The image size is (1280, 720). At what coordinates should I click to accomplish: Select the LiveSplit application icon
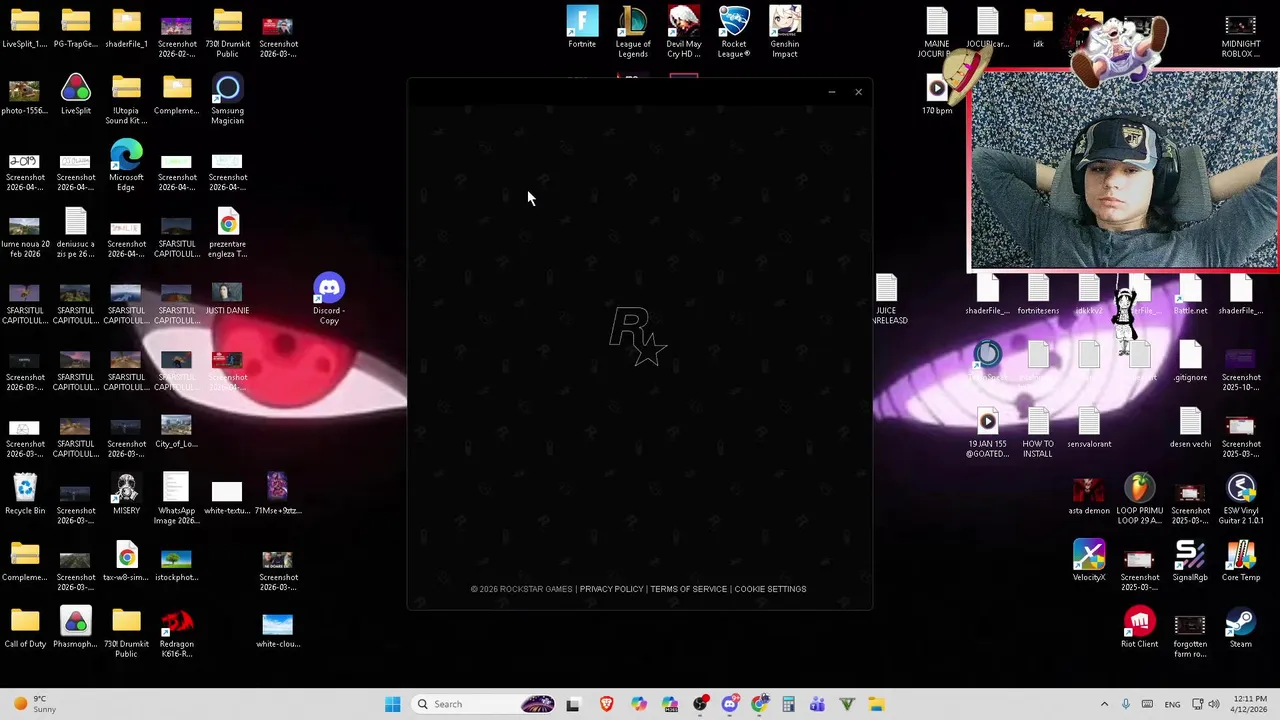76,95
